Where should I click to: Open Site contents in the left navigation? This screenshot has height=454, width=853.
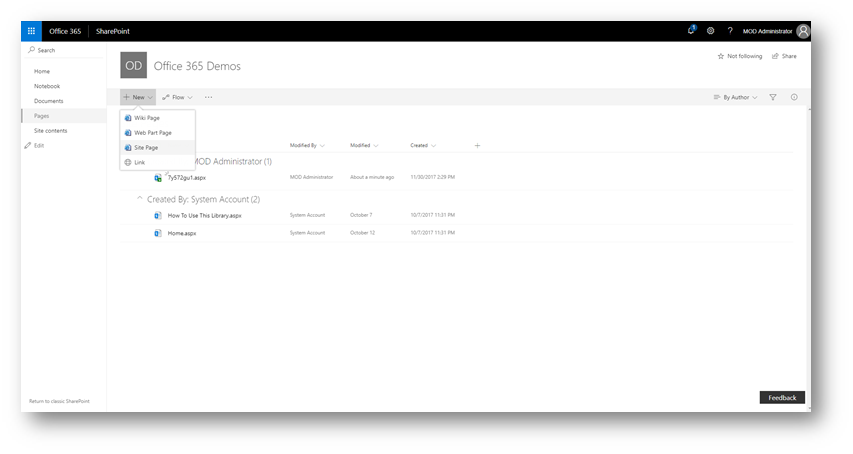51,130
